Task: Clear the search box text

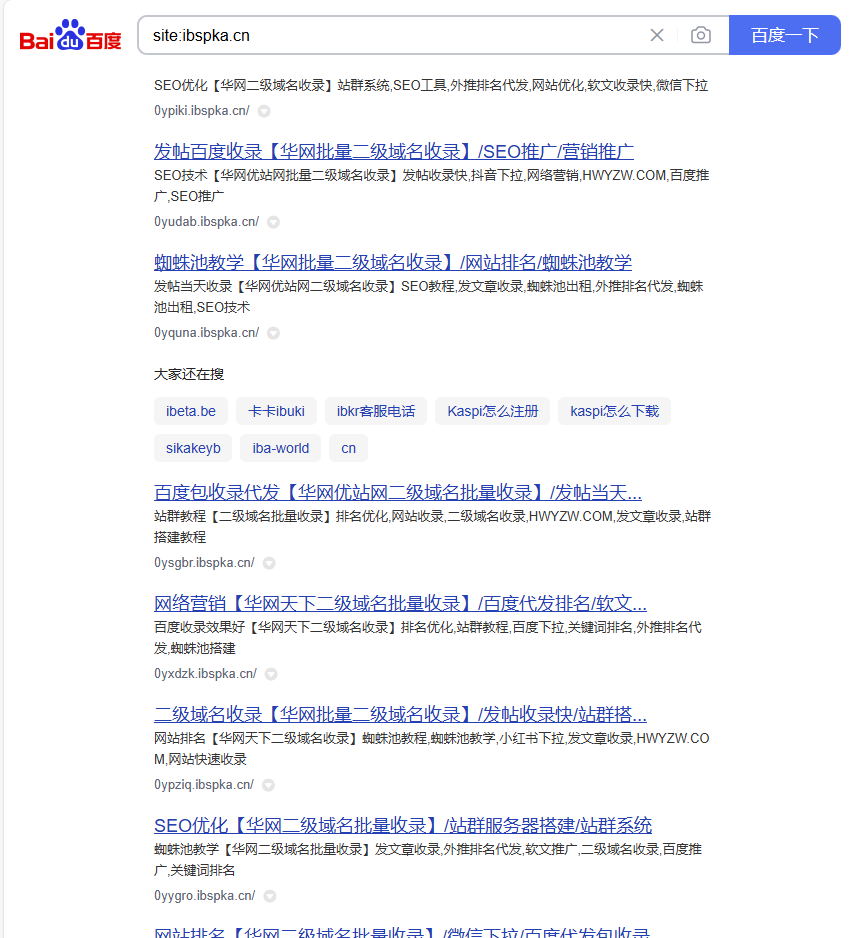Action: click(x=657, y=36)
